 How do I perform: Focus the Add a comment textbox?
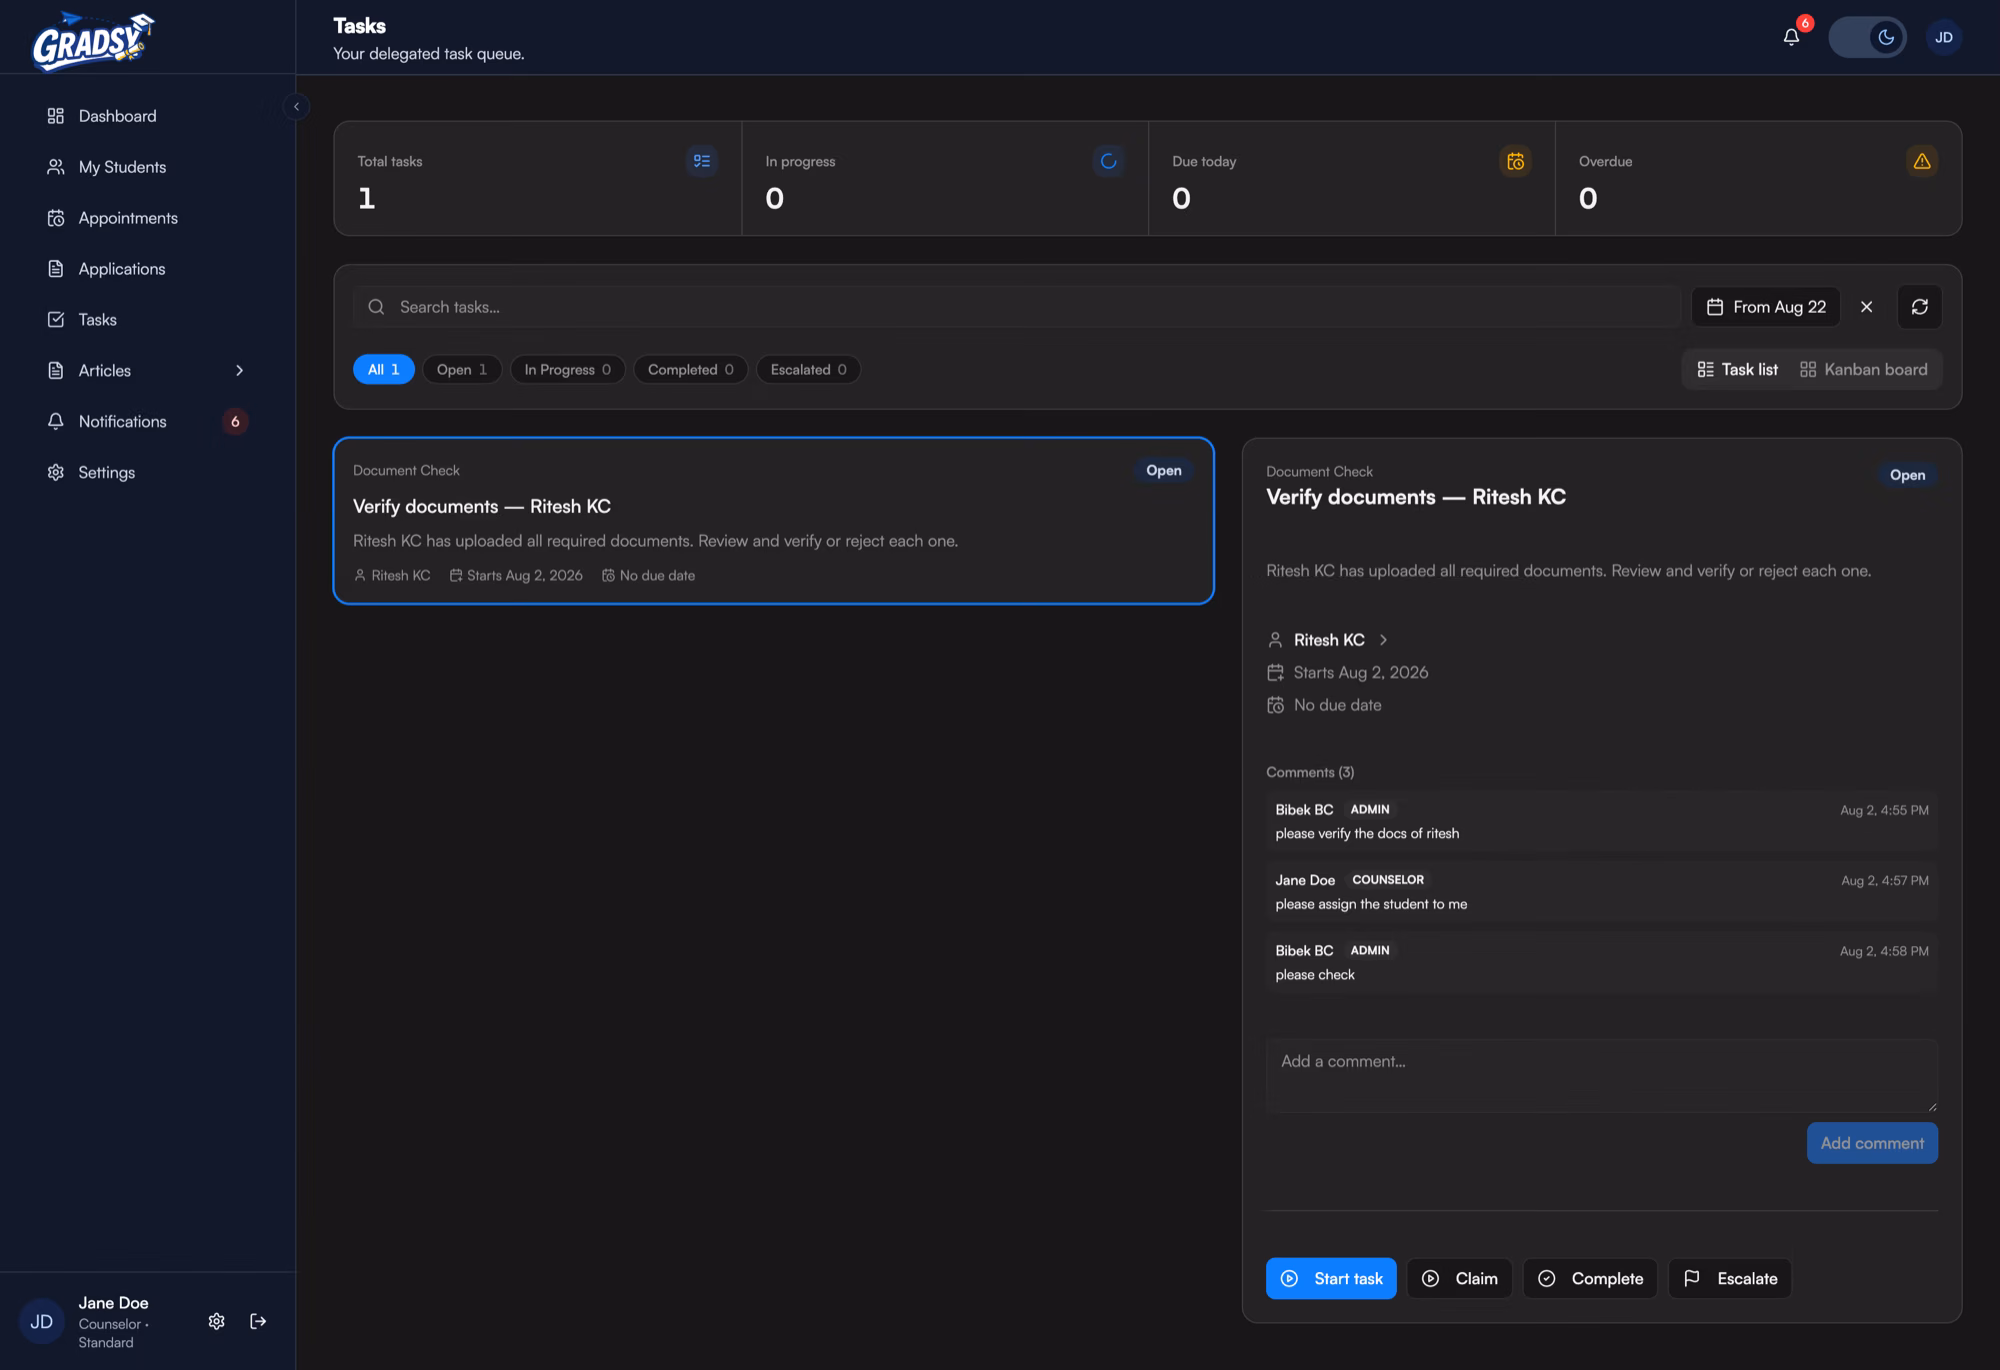click(x=1601, y=1076)
